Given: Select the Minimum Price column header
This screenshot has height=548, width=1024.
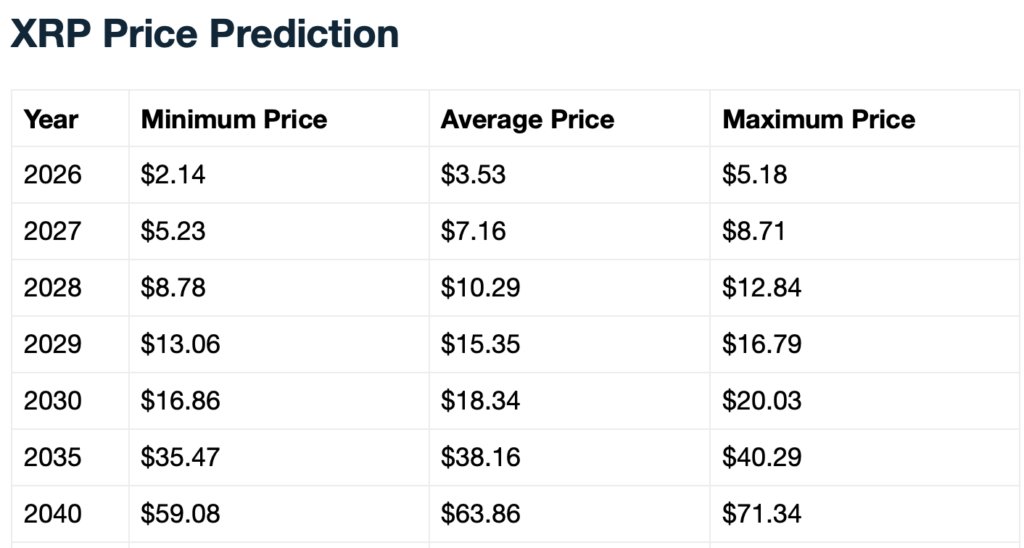Looking at the screenshot, I should (234, 120).
